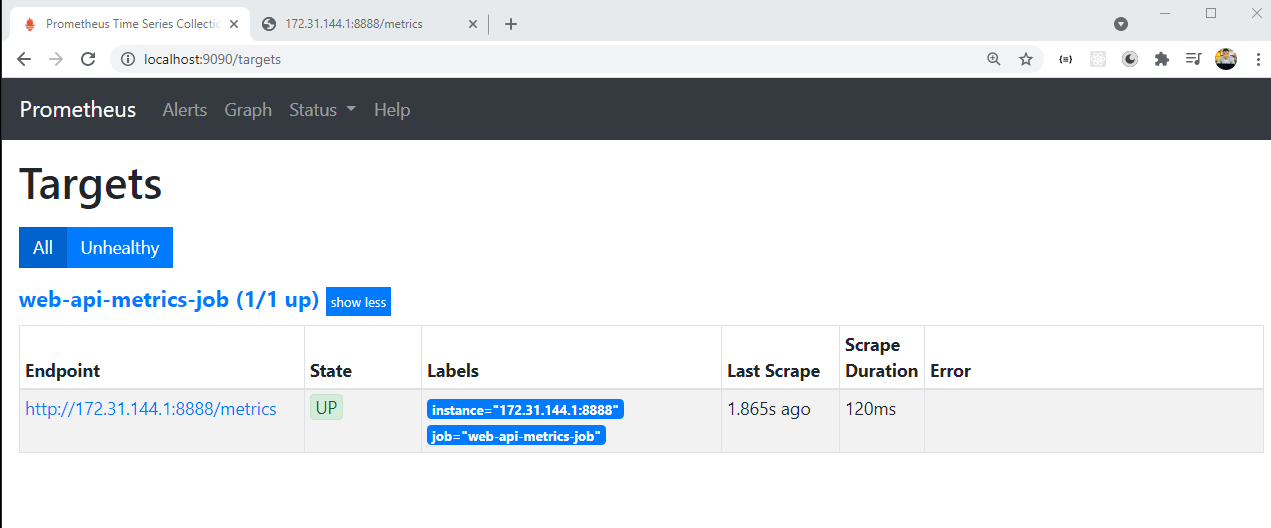Open the http://172.31.144.1:8888/metrics endpoint link

(151, 409)
